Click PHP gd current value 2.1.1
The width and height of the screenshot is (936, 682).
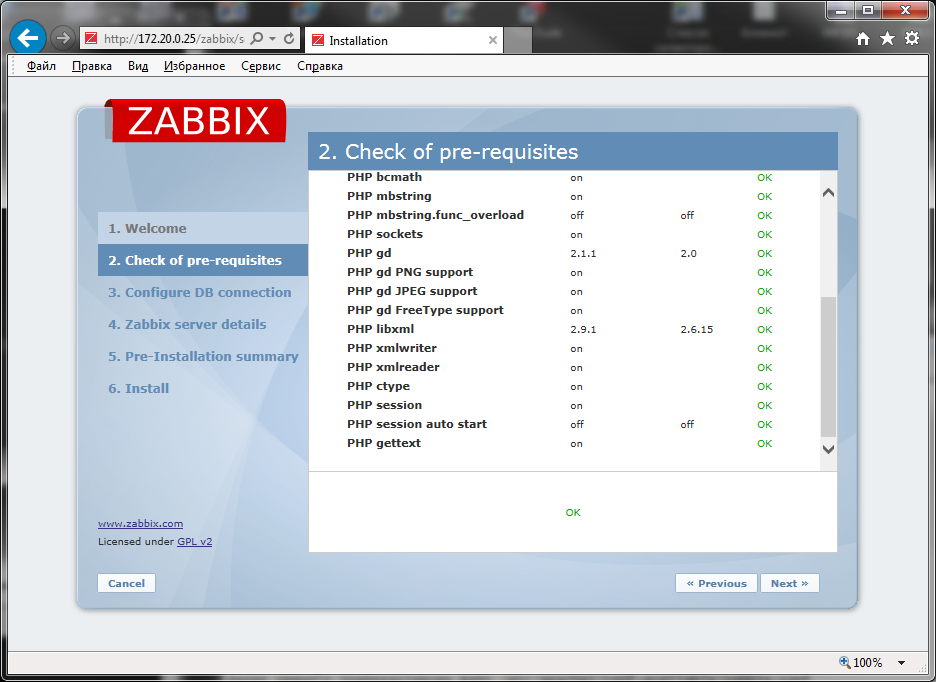[583, 253]
